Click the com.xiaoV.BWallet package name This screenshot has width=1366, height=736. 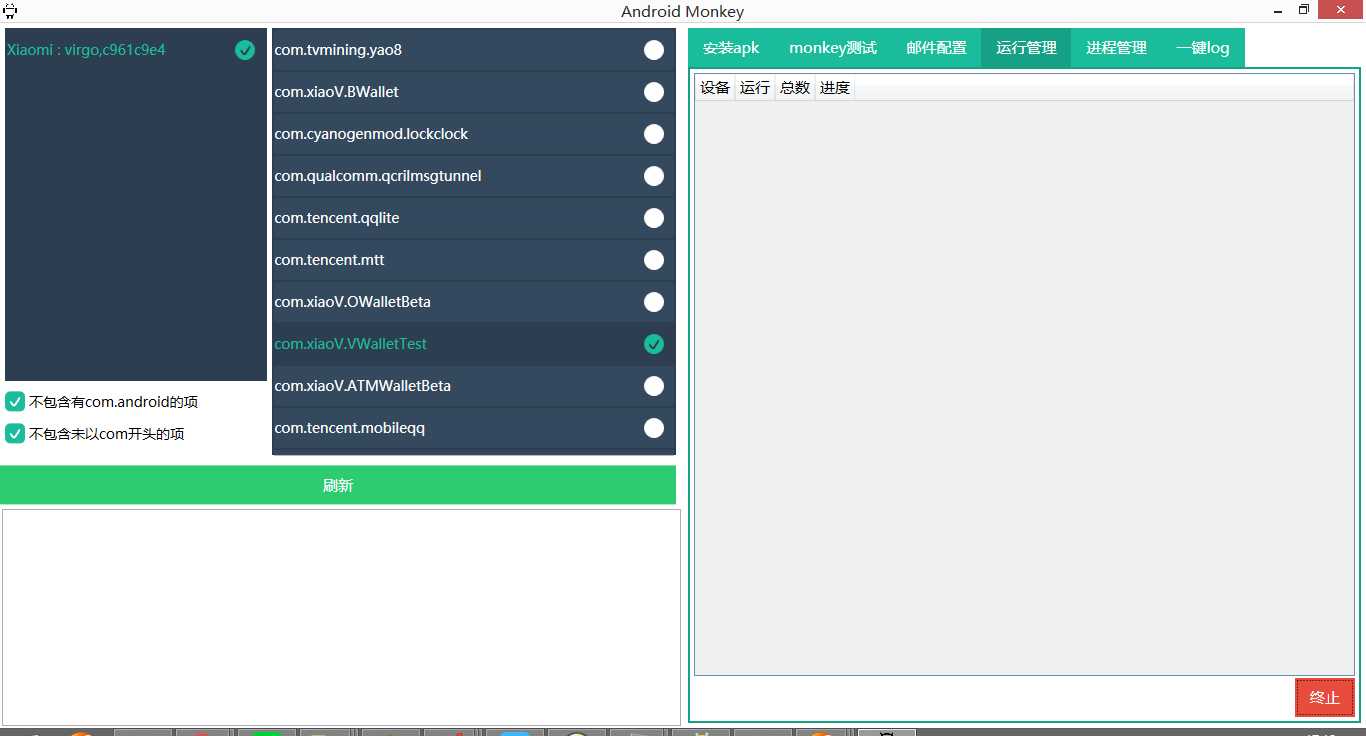point(337,92)
